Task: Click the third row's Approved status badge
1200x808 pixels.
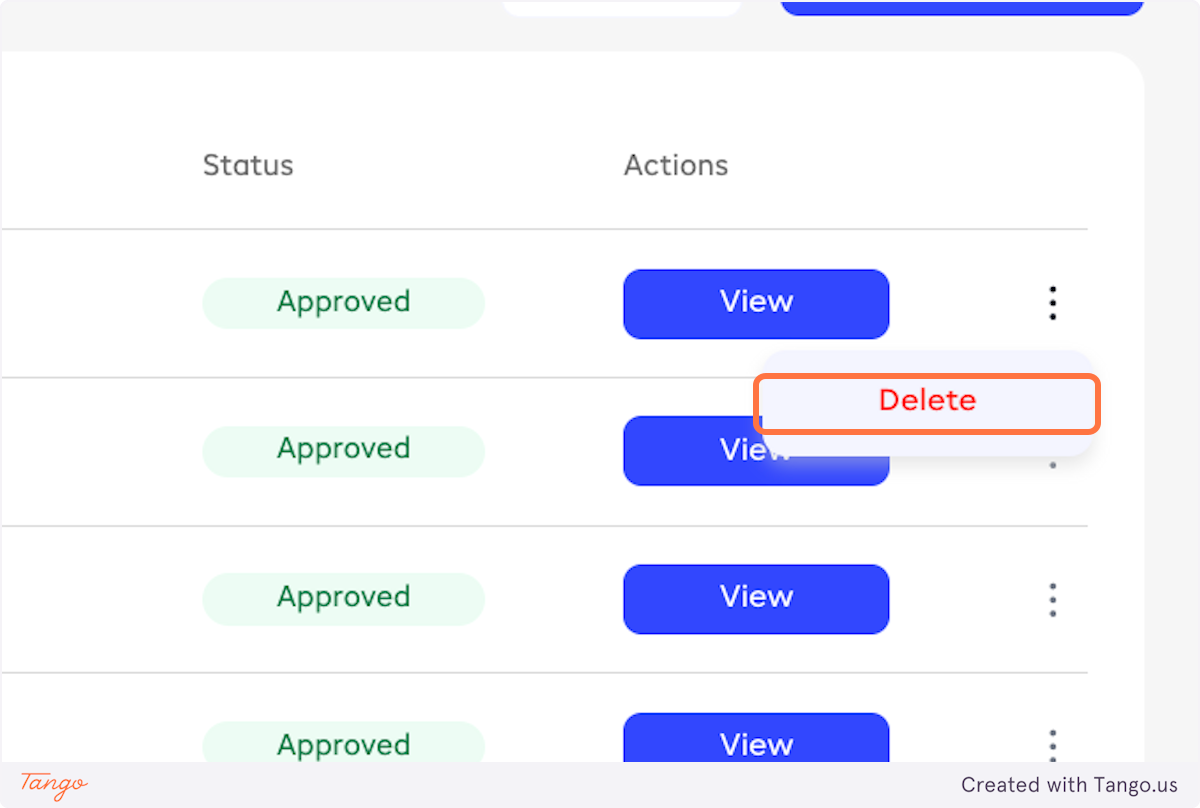Action: click(x=343, y=598)
